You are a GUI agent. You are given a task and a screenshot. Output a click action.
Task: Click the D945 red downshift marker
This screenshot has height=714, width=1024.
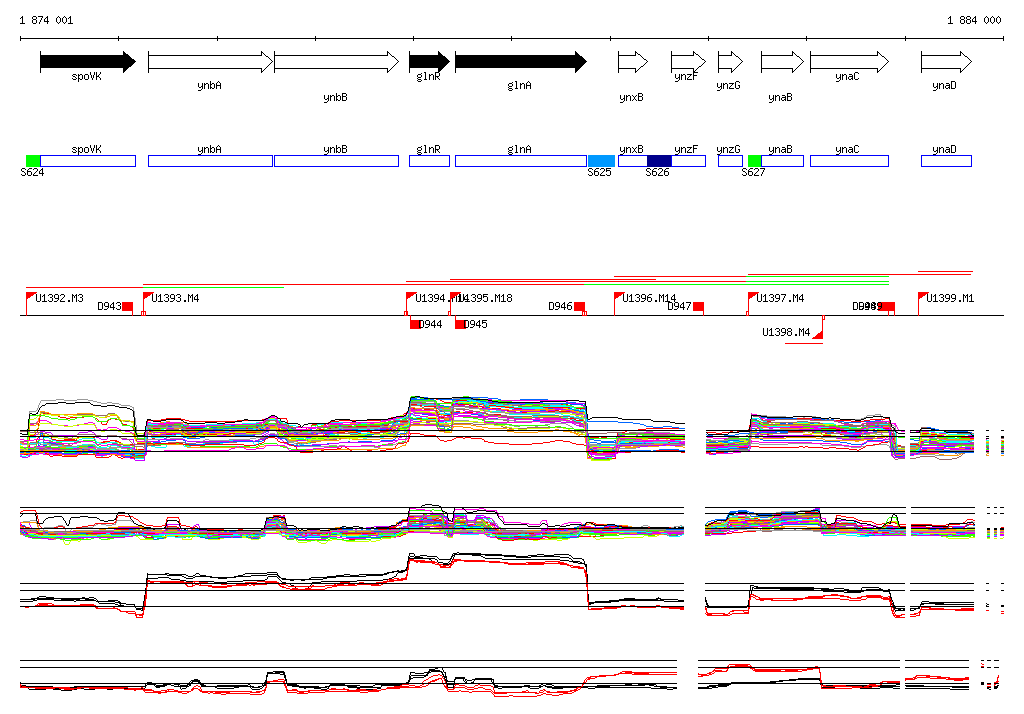[460, 324]
